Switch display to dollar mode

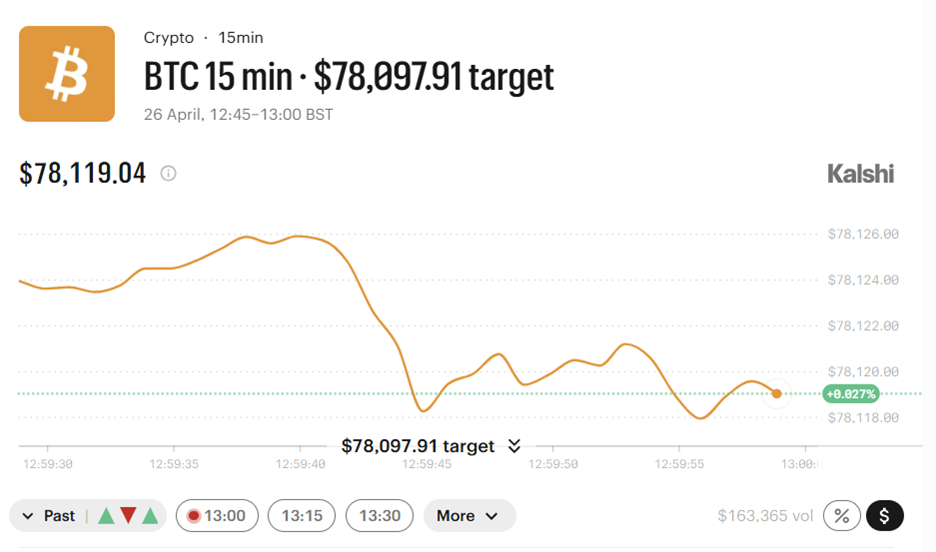click(885, 516)
